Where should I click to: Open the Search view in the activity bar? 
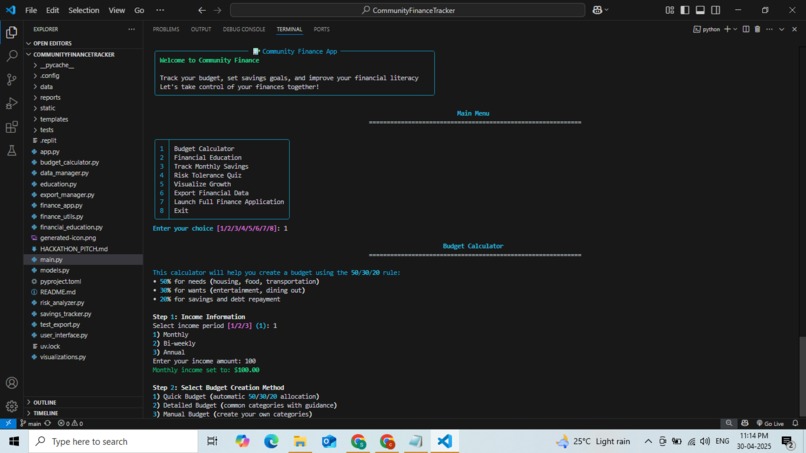[11, 56]
